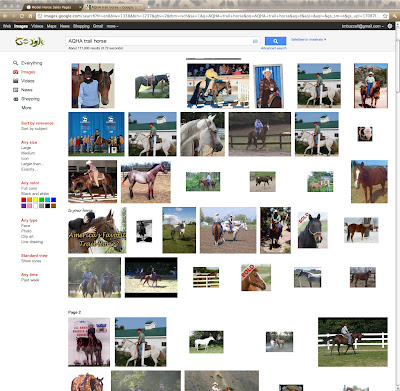
Task: Pick the blue color swatch
Action: pyautogui.click(x=53, y=200)
